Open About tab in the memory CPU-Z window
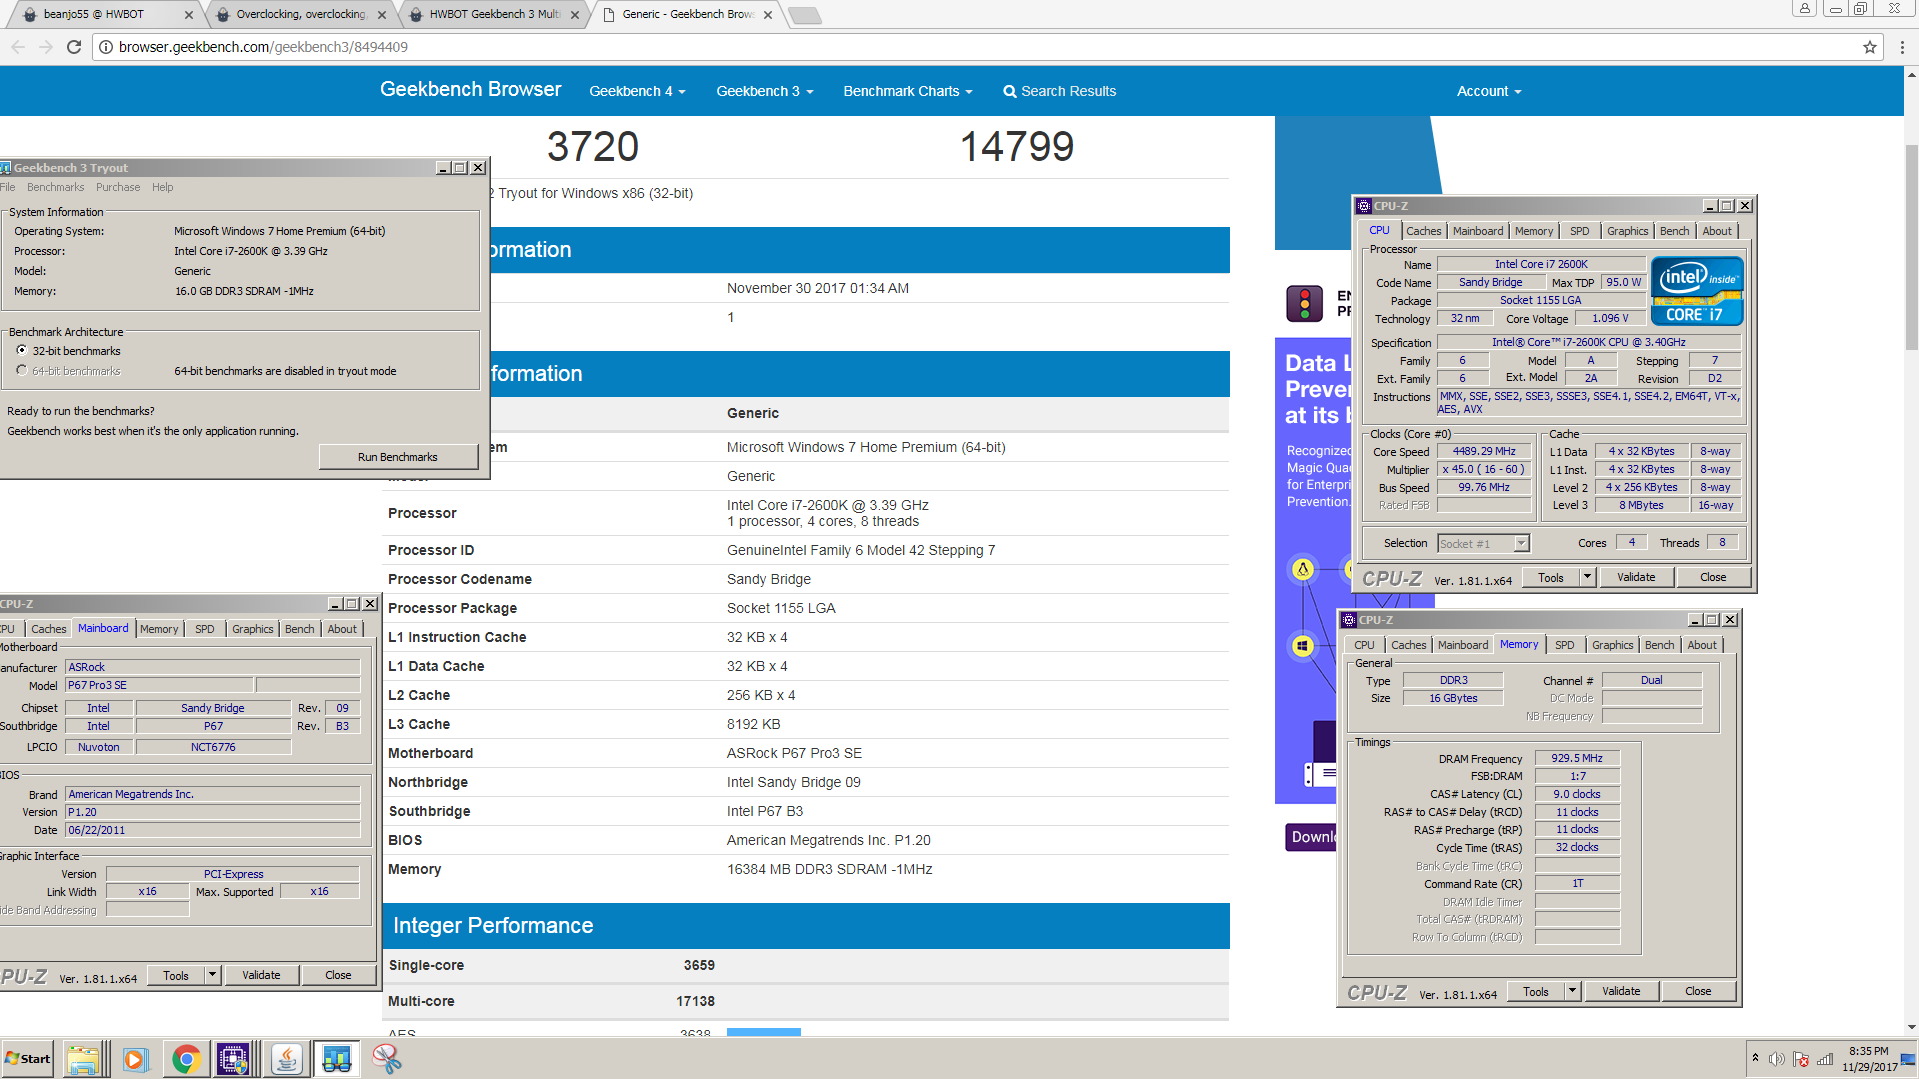Image resolution: width=1919 pixels, height=1079 pixels. (1701, 645)
